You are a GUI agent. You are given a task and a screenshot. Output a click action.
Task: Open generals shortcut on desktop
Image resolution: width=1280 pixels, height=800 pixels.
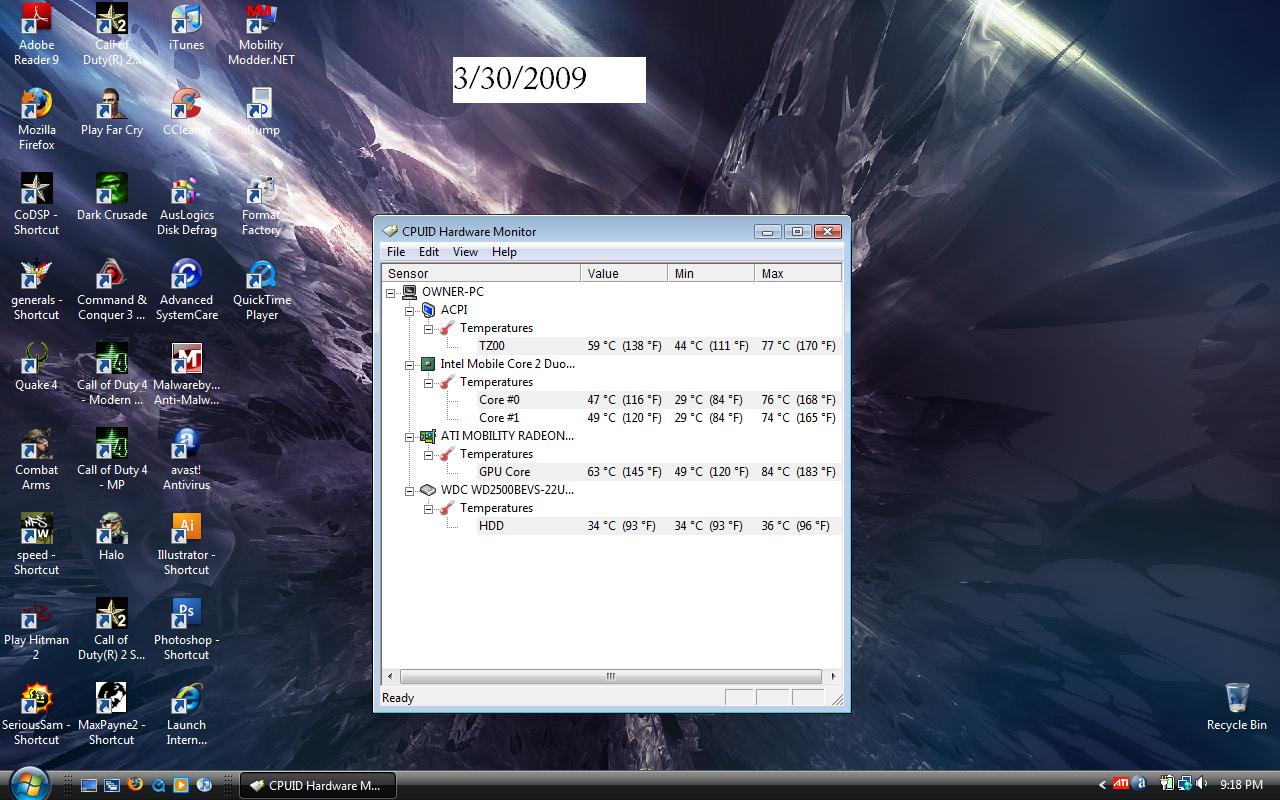[x=36, y=289]
